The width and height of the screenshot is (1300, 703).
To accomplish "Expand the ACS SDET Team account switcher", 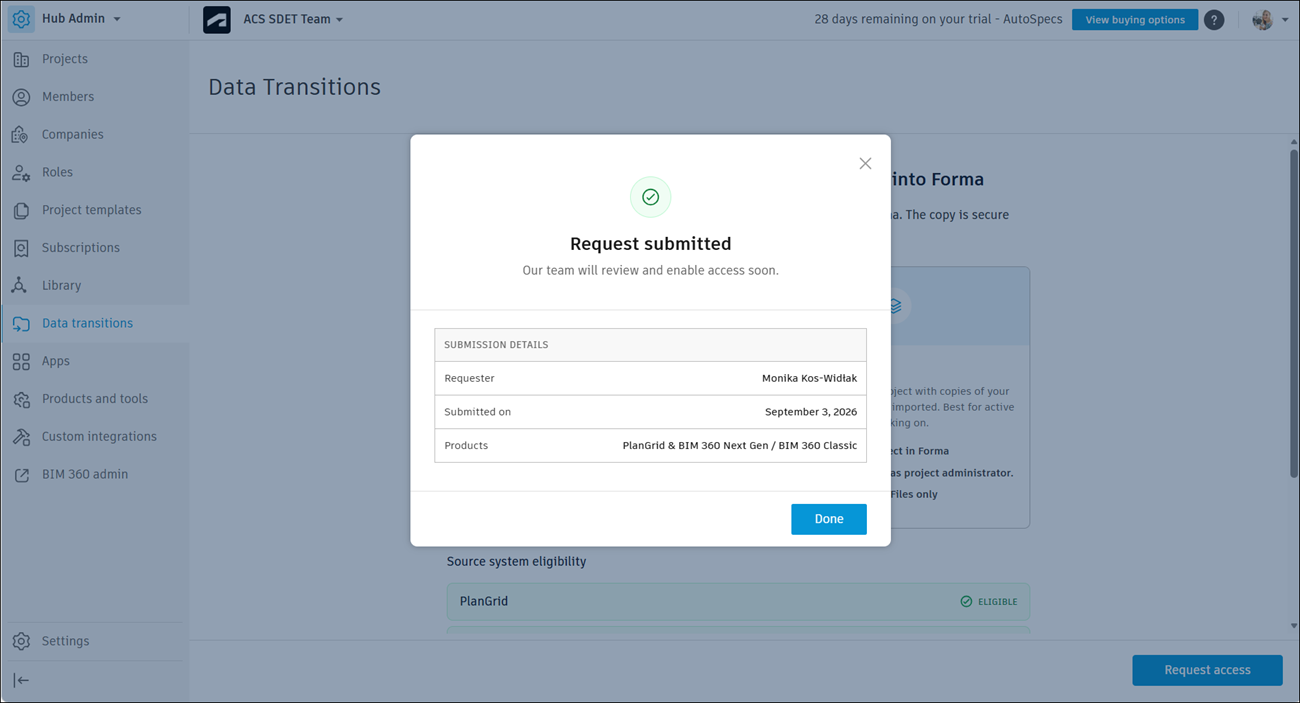I will point(293,19).
